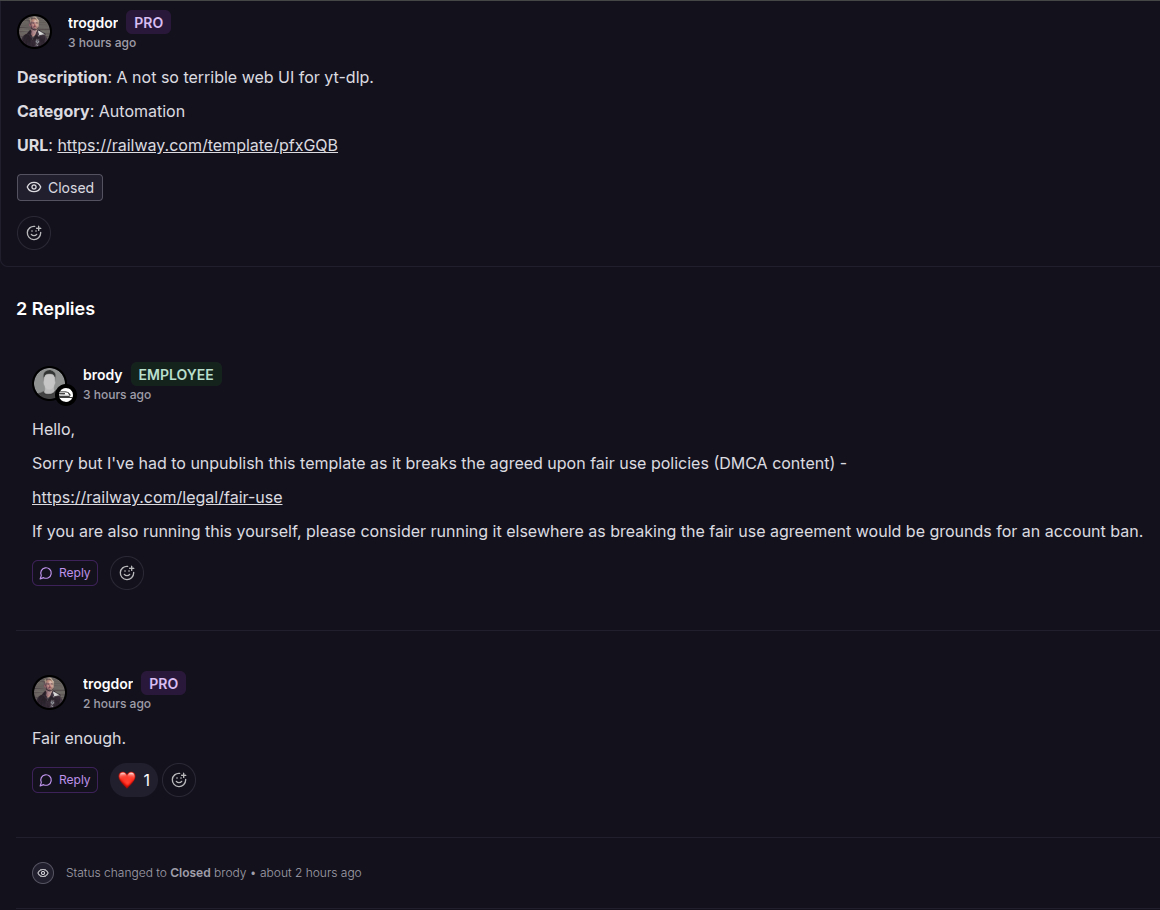Click the PRO badge in trogdor's reply
This screenshot has height=910, width=1160.
pyautogui.click(x=163, y=684)
